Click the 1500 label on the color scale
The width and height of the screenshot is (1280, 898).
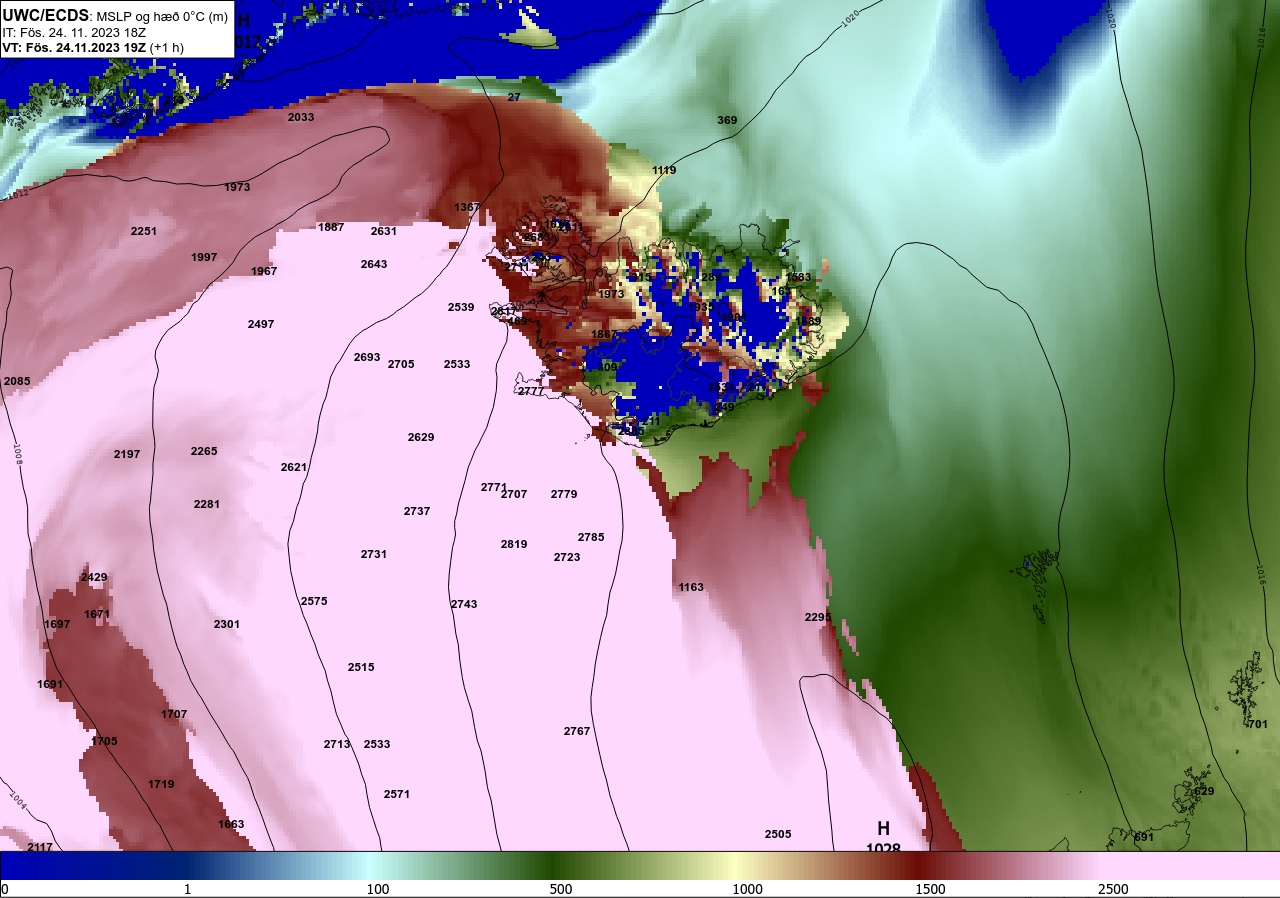tap(930, 889)
